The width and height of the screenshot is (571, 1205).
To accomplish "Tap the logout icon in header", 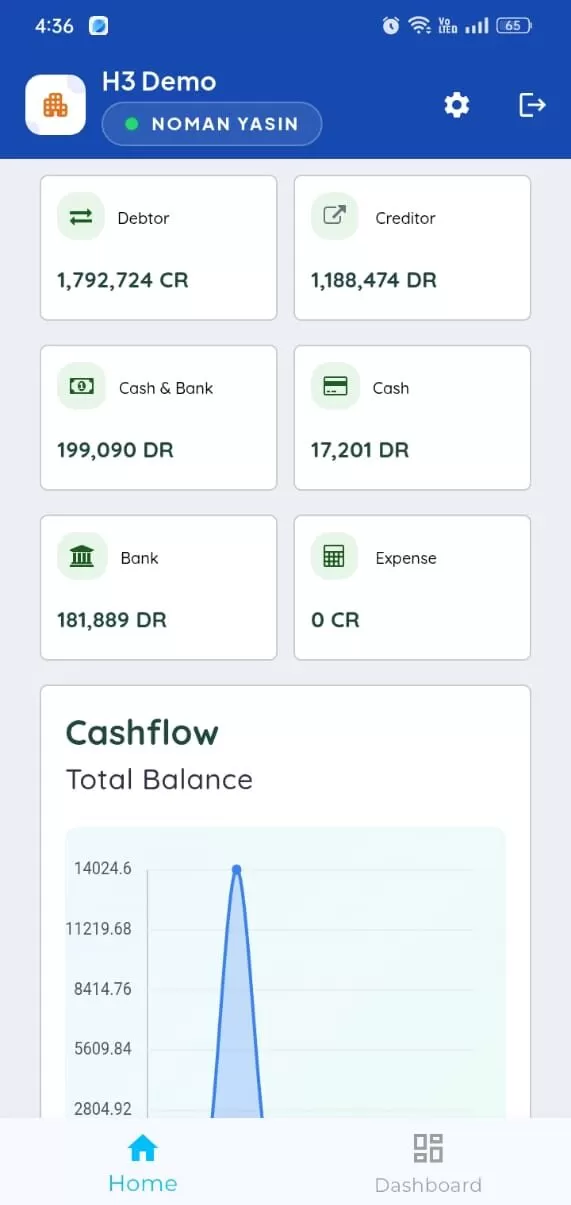I will (532, 104).
